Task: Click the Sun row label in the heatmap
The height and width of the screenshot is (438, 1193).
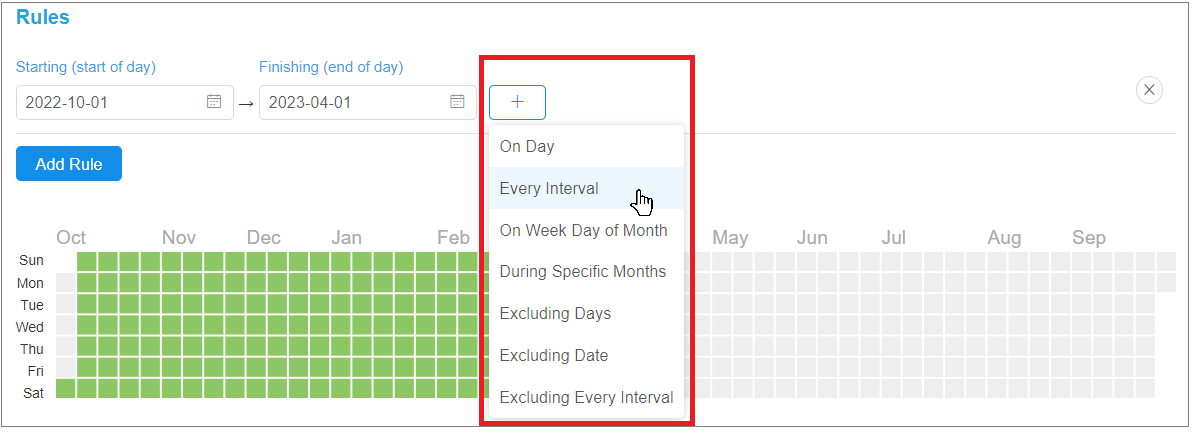Action: tap(31, 261)
